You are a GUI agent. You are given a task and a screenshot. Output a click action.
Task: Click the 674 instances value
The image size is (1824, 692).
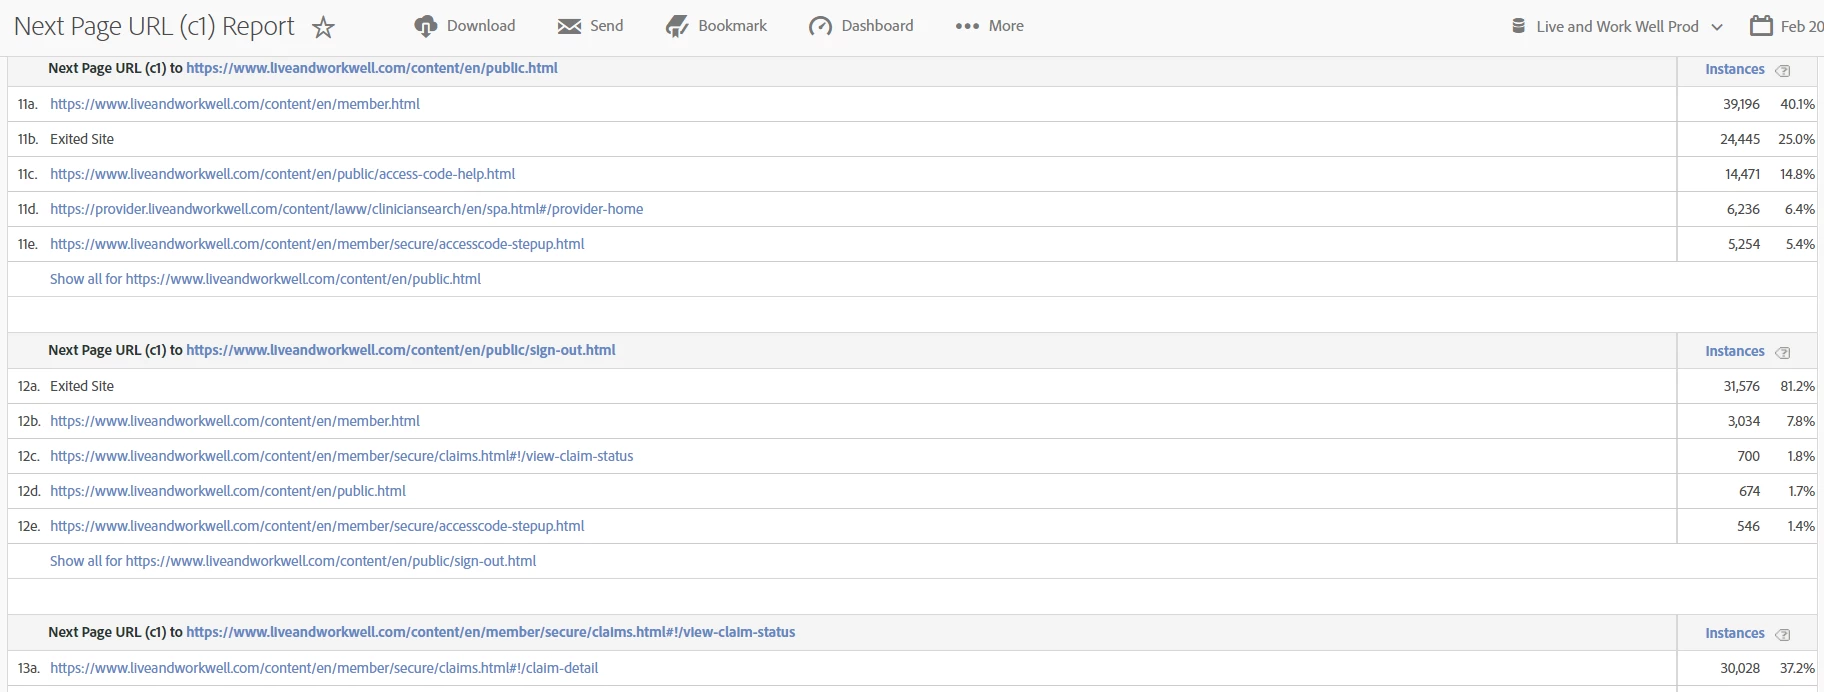click(x=1749, y=491)
